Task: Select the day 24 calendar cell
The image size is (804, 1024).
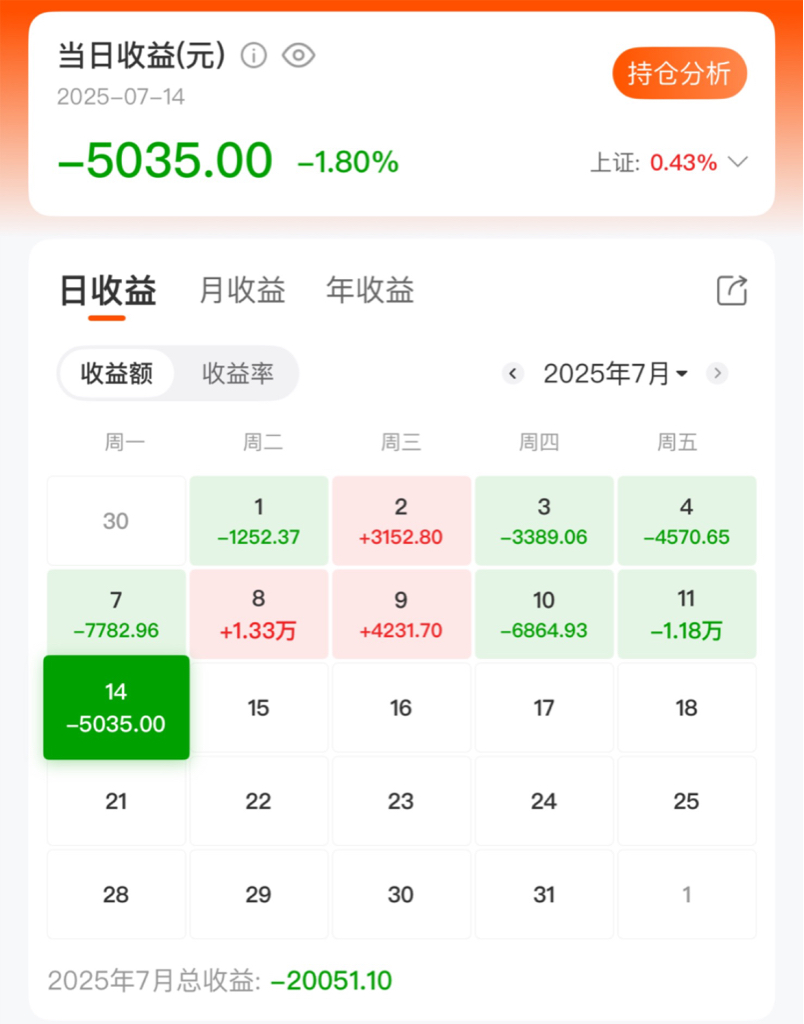Action: point(544,801)
